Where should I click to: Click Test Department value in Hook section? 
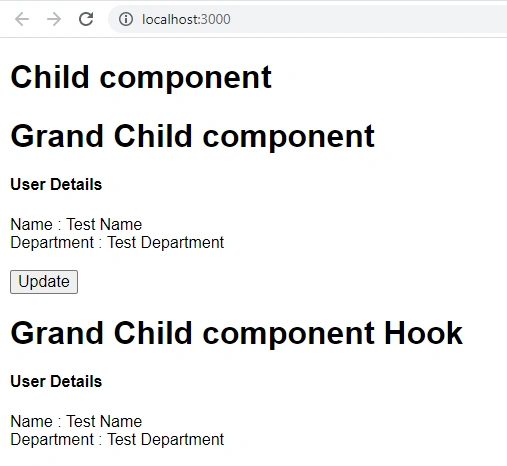pyautogui.click(x=165, y=439)
